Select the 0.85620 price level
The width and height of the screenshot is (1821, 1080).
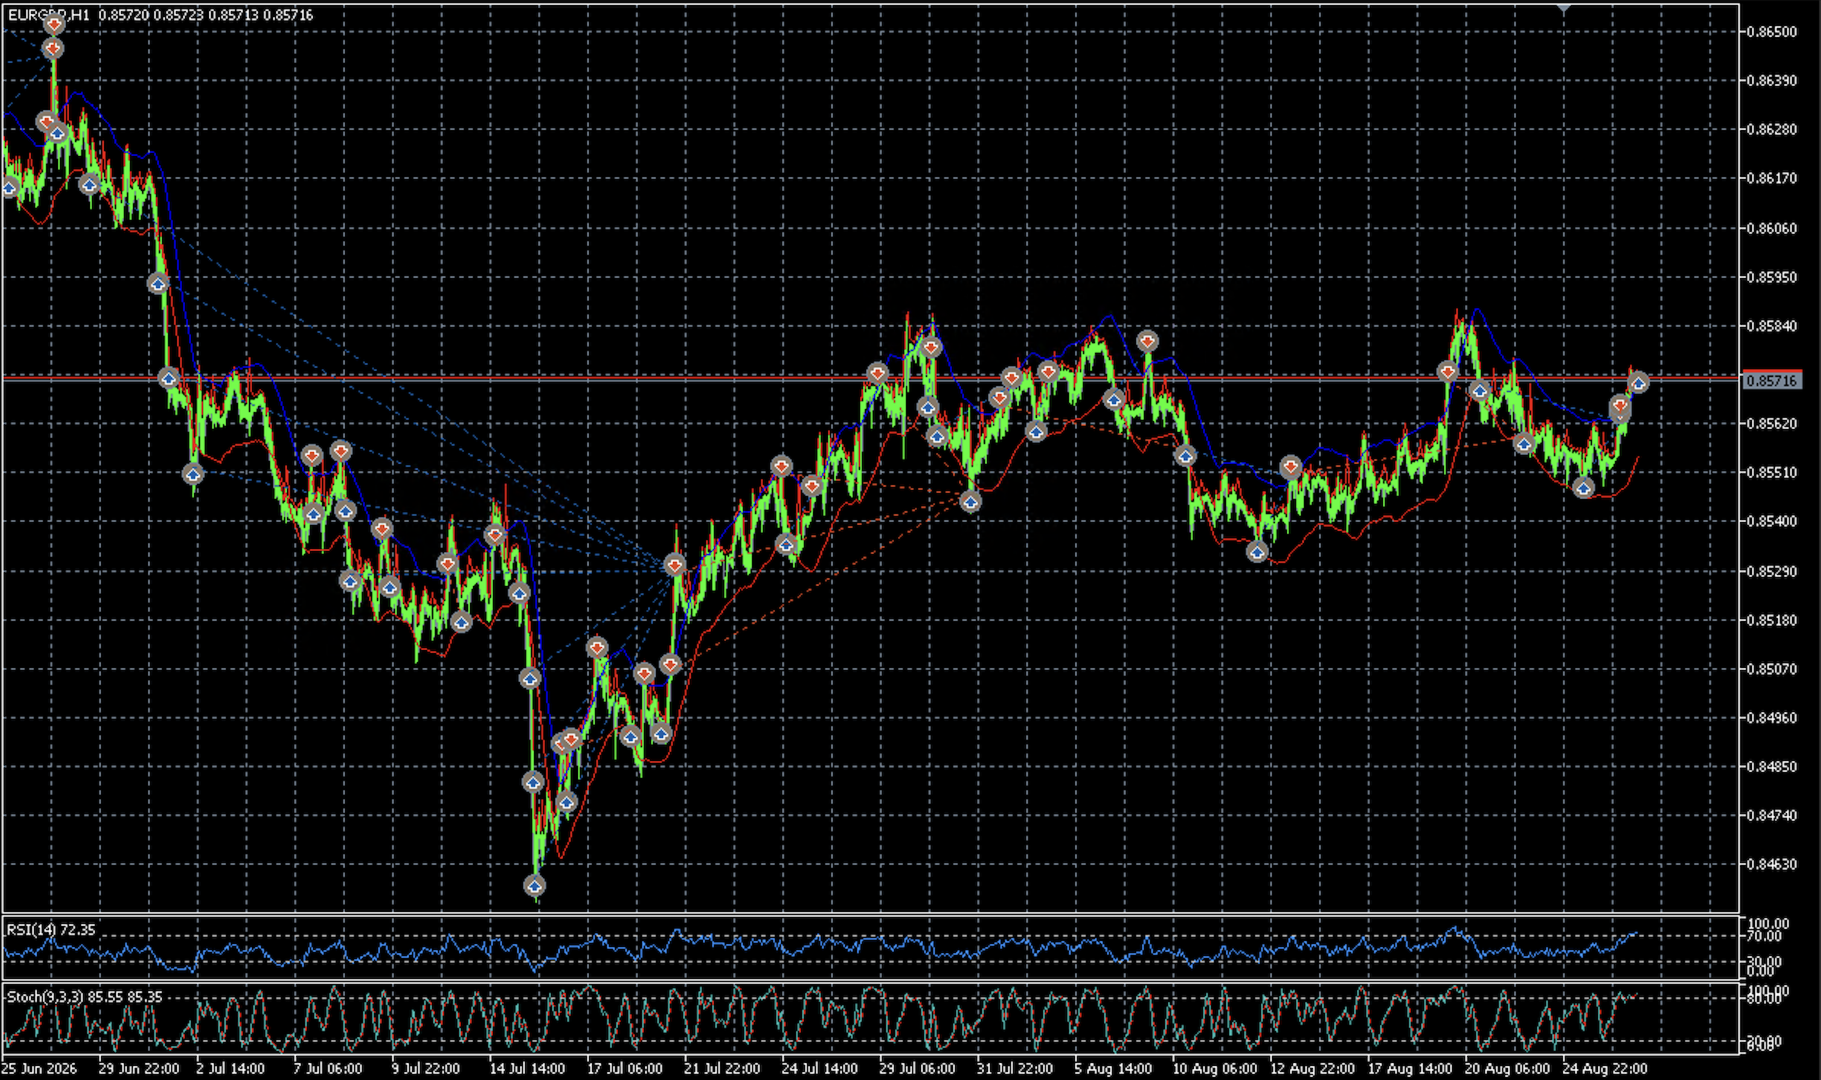1771,423
